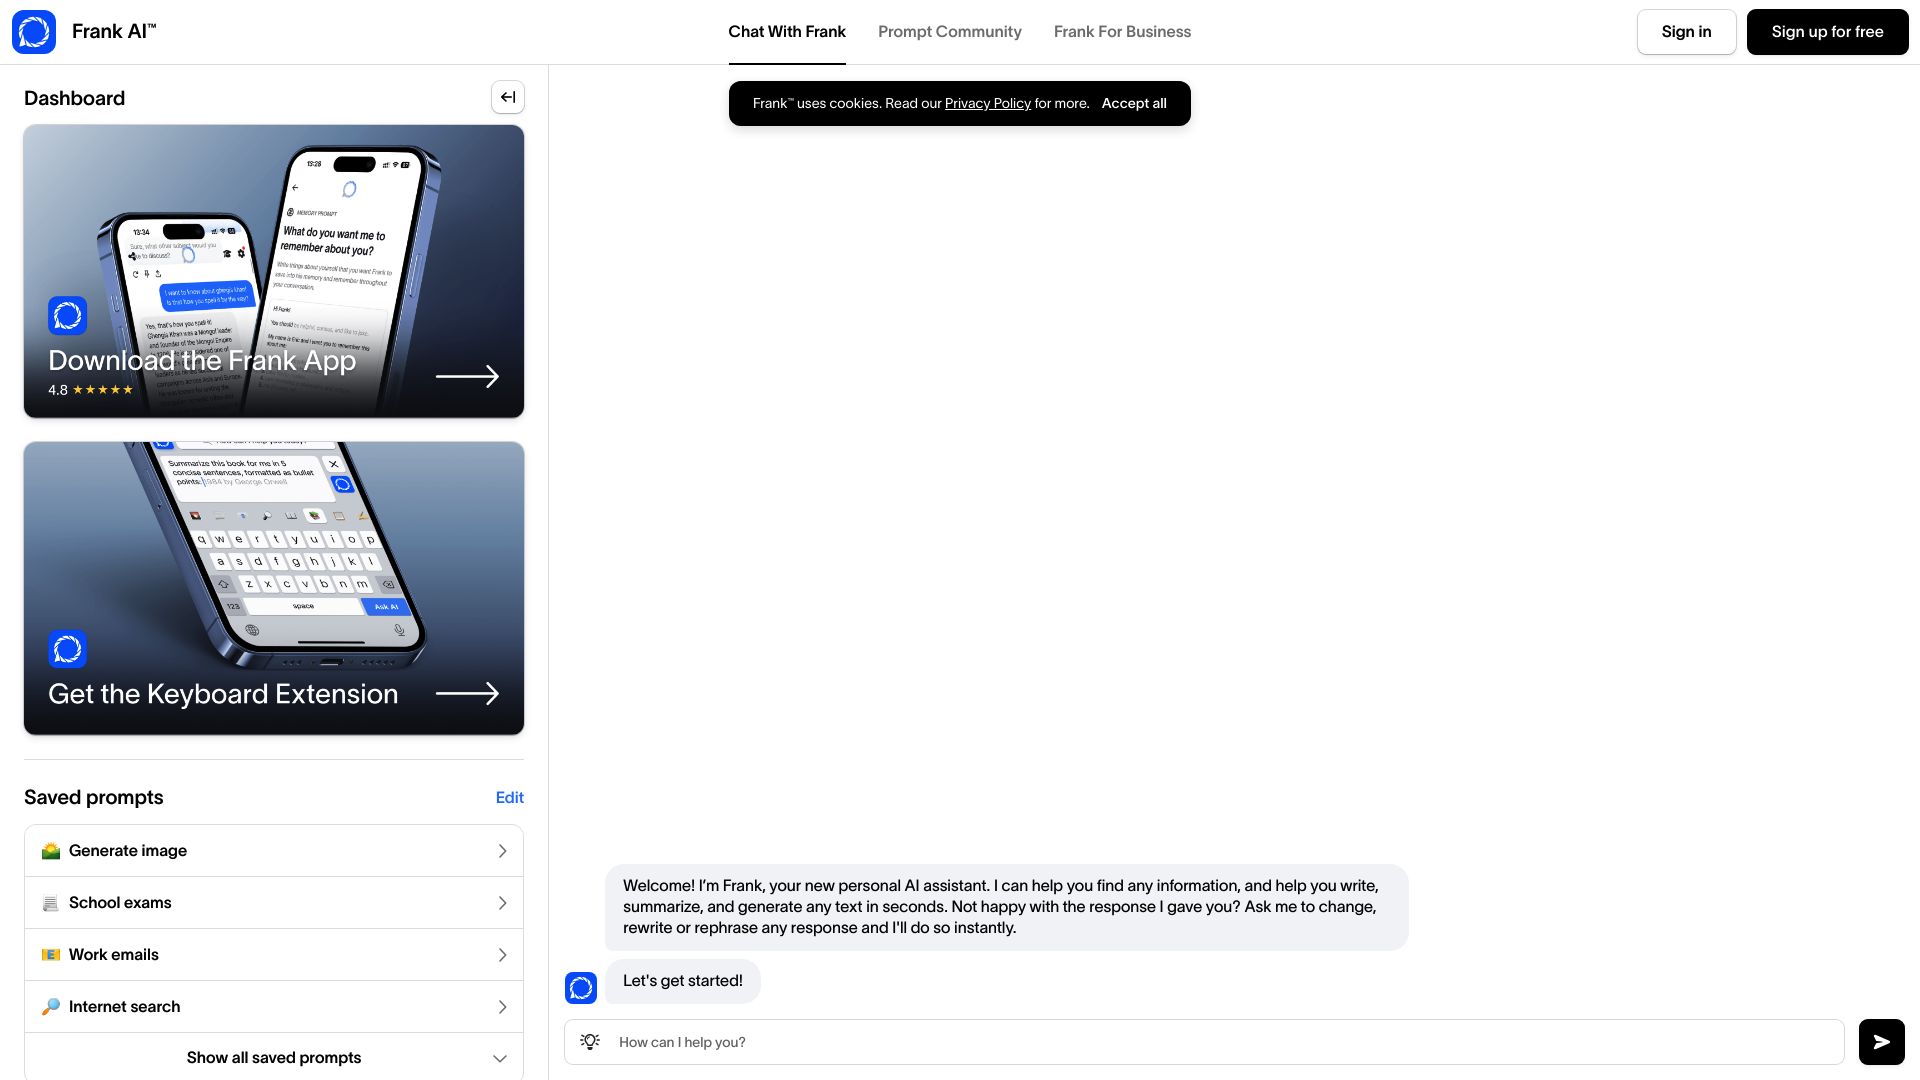Click the send message arrow icon
This screenshot has width=1920, height=1080.
coord(1881,1041)
